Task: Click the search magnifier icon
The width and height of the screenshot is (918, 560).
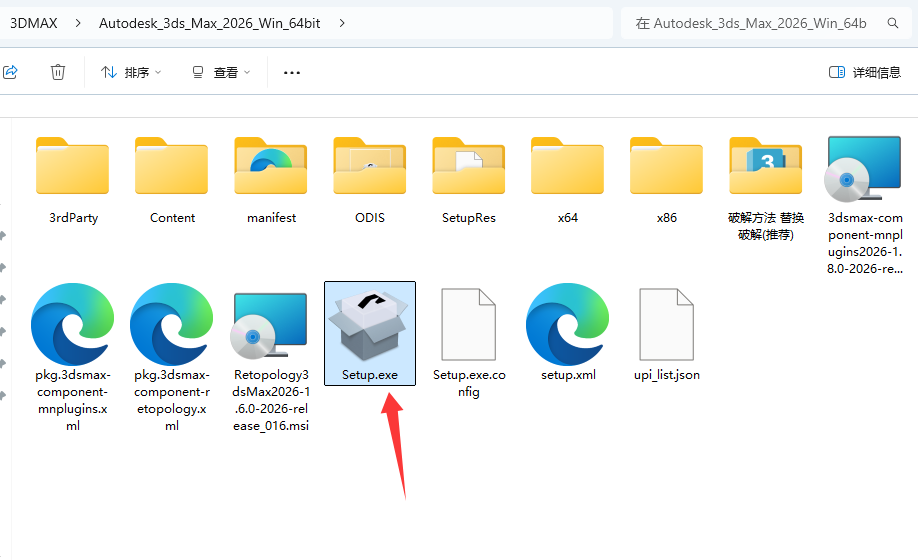Action: [893, 23]
